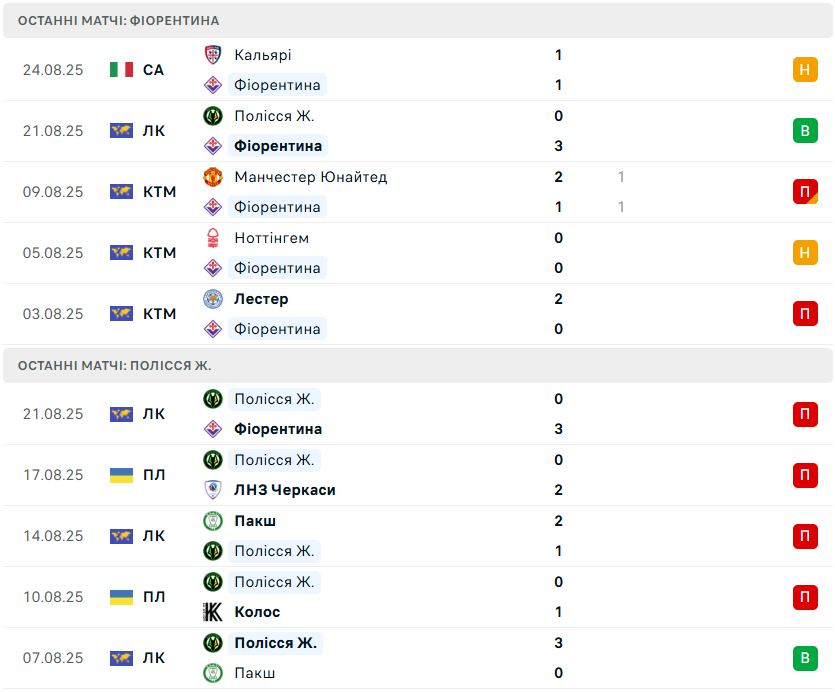Click the Manchester United club crest
The height and width of the screenshot is (692, 835).
tap(212, 177)
